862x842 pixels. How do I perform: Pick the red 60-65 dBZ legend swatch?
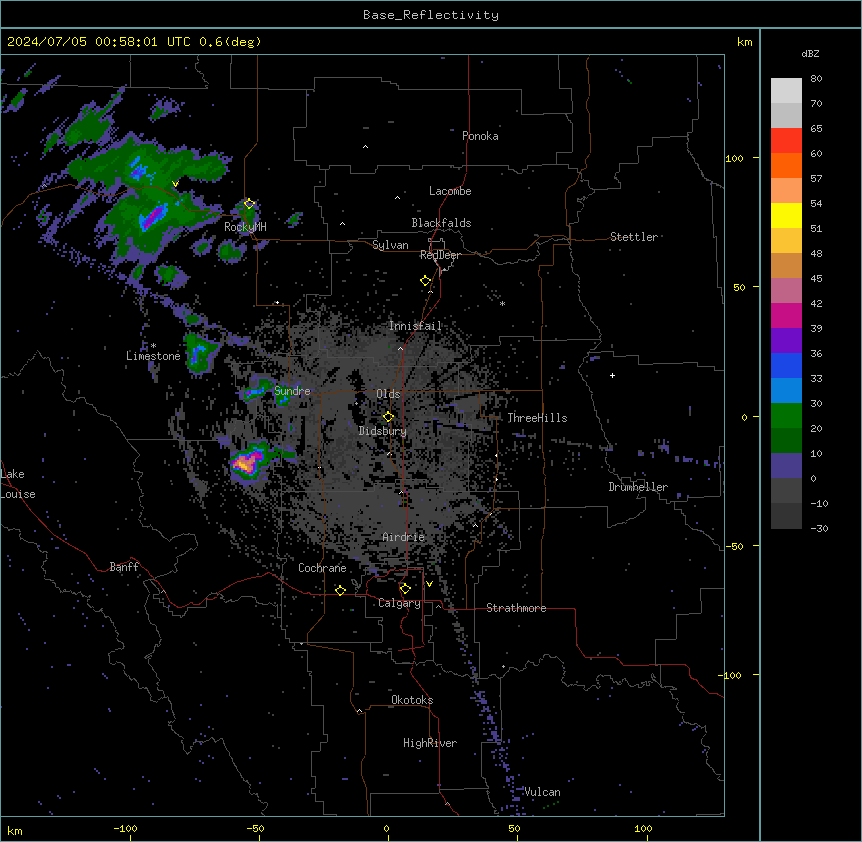click(x=786, y=141)
